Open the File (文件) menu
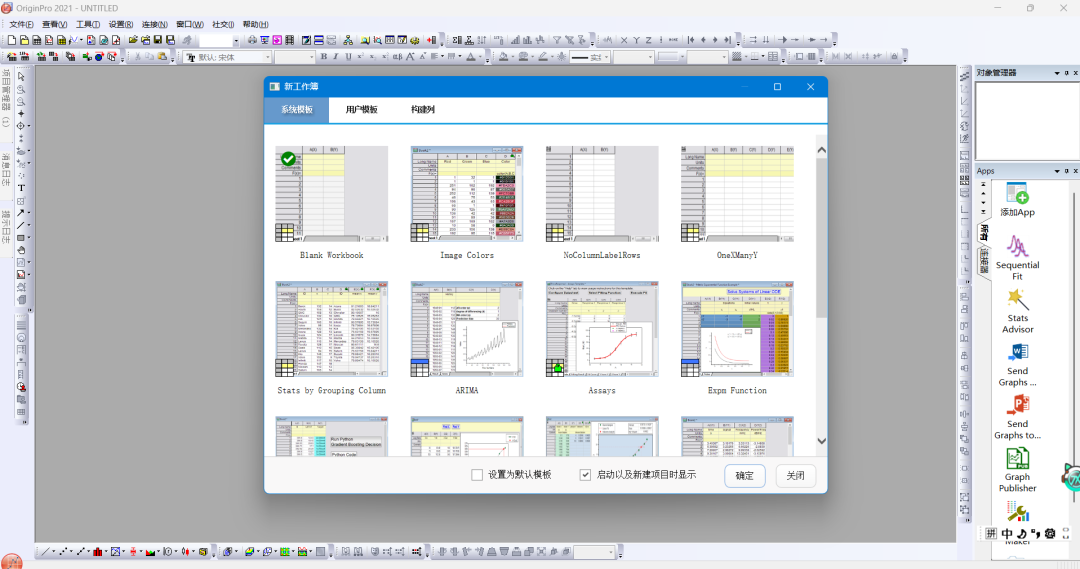The image size is (1080, 569). coord(21,24)
